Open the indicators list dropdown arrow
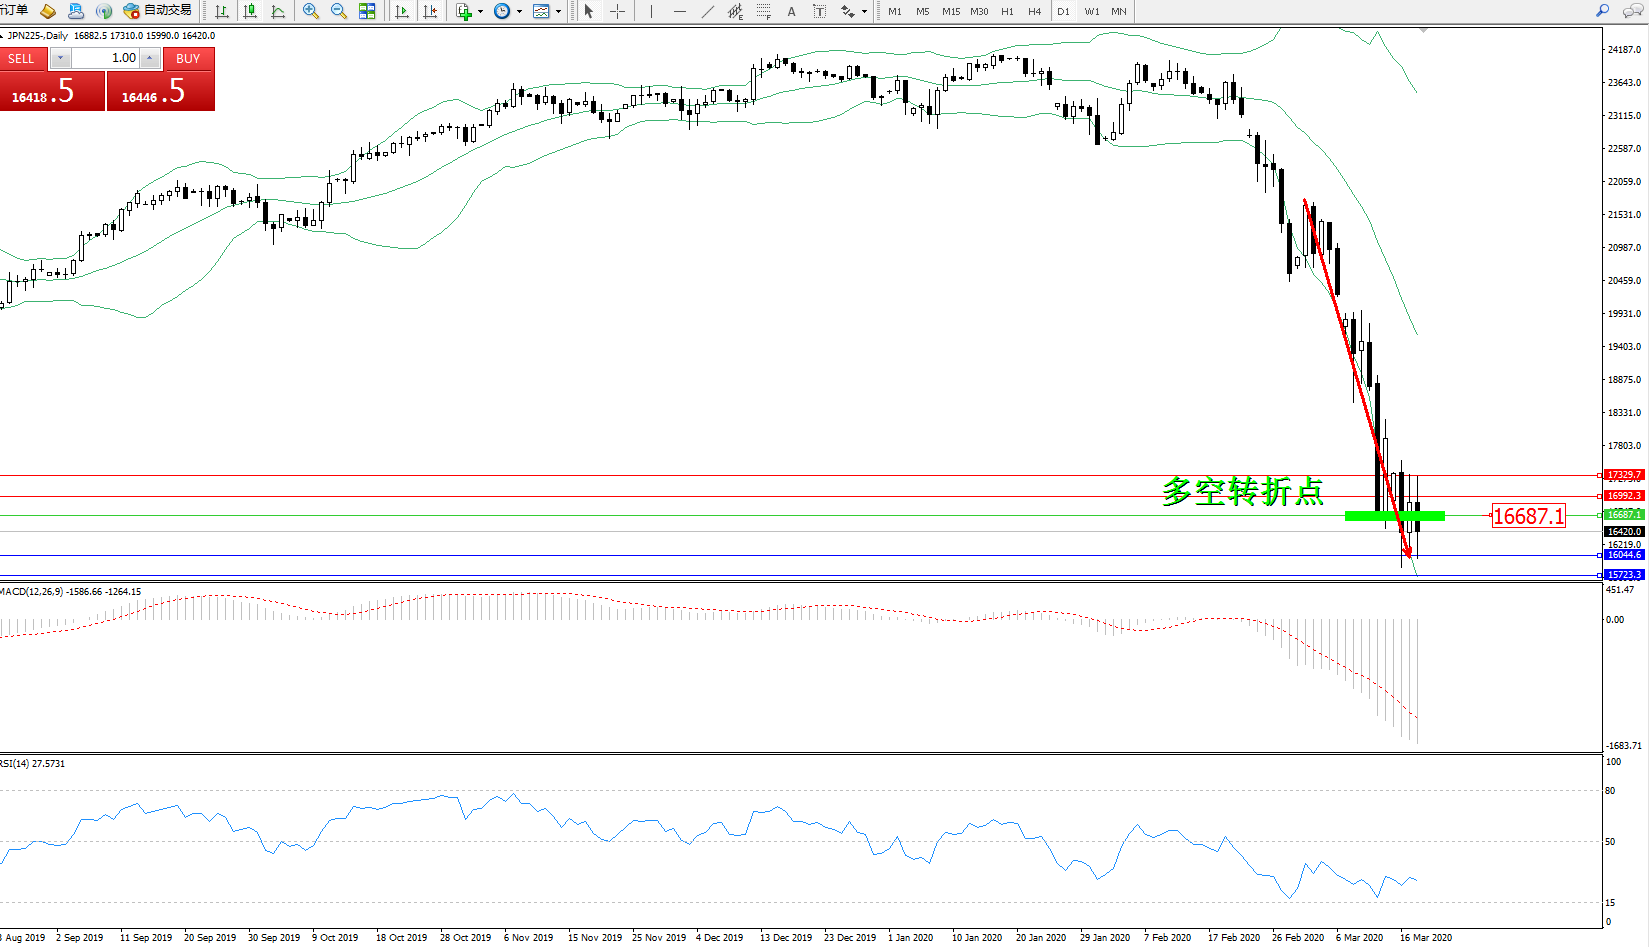This screenshot has width=1649, height=947. (481, 12)
